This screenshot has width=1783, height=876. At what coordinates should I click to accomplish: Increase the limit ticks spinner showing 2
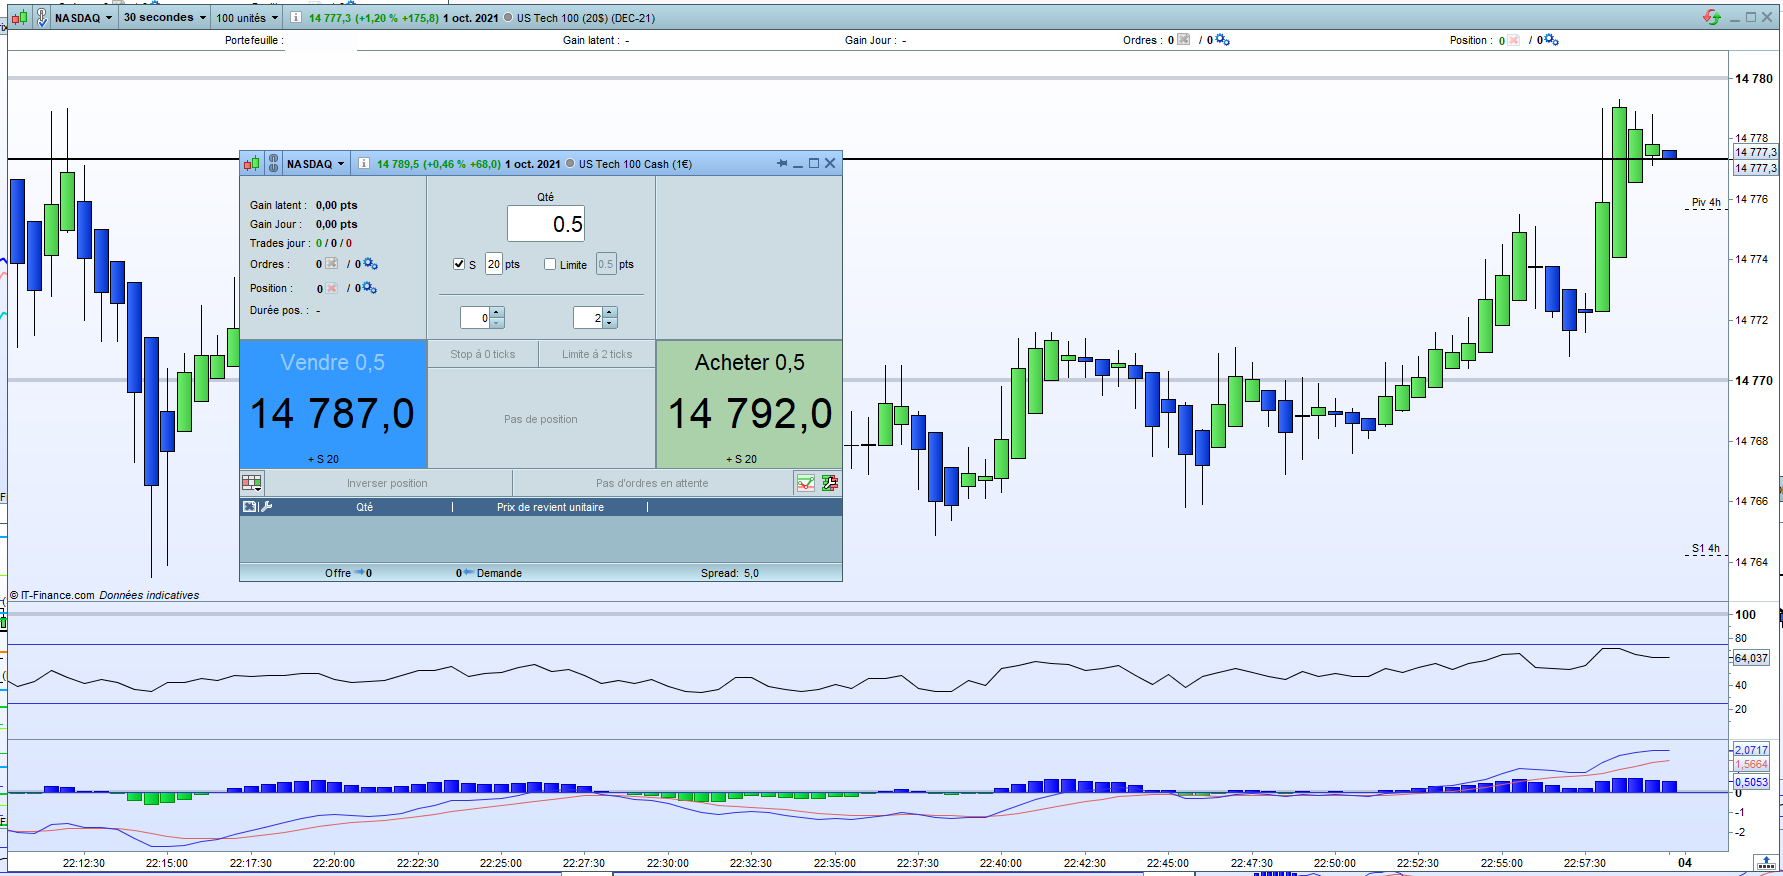(610, 313)
